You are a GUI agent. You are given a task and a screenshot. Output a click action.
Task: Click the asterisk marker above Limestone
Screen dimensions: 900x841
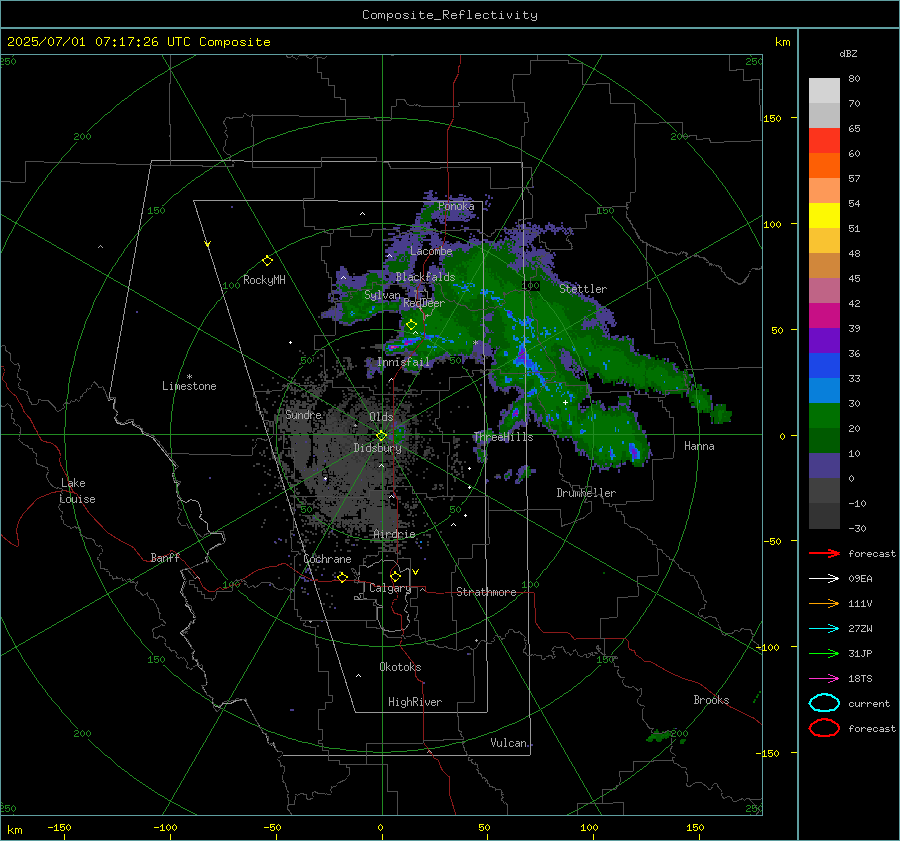tap(189, 377)
